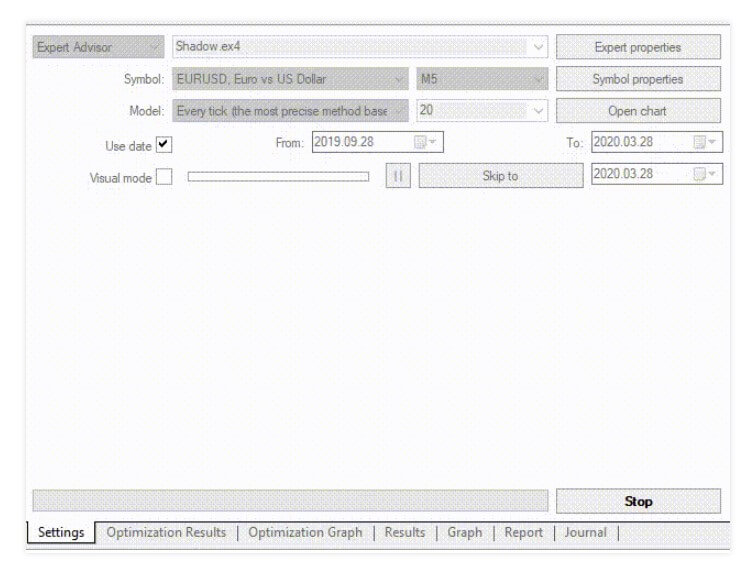Click the Stop button
This screenshot has width=756, height=578.
click(x=638, y=501)
